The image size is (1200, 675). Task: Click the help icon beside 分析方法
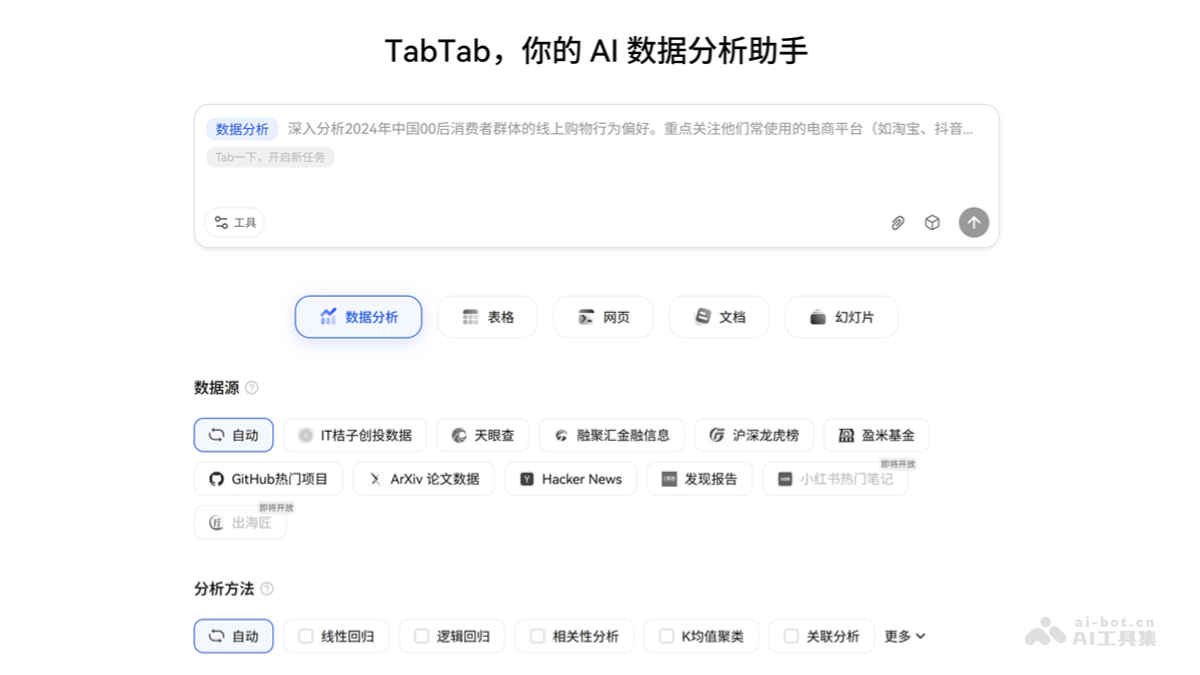(x=266, y=589)
